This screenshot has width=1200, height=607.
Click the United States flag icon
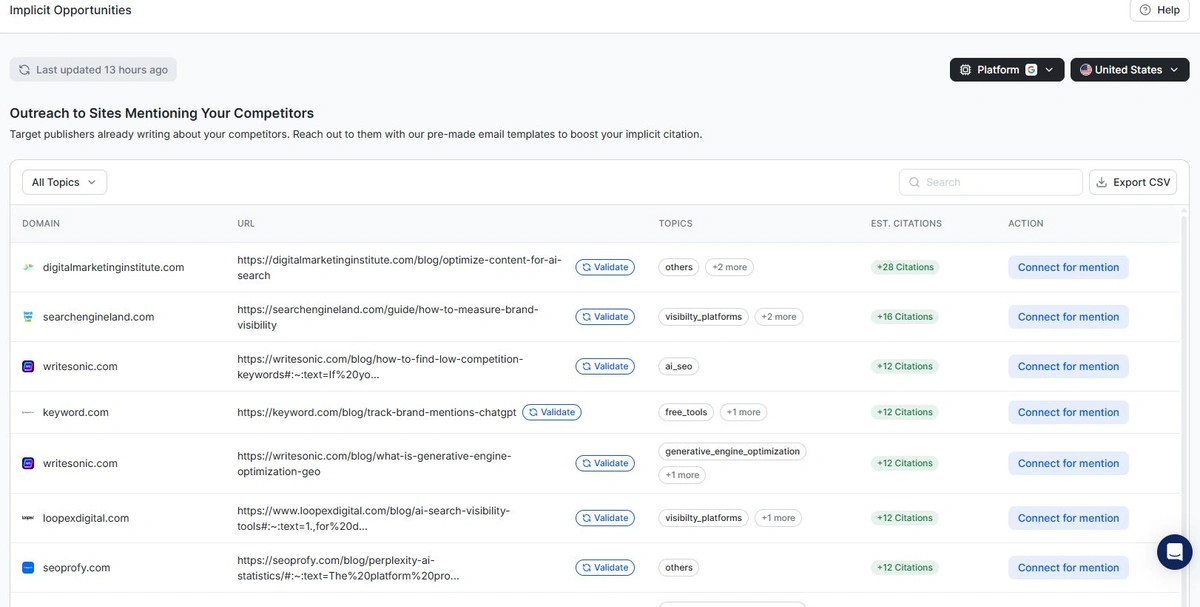1085,69
